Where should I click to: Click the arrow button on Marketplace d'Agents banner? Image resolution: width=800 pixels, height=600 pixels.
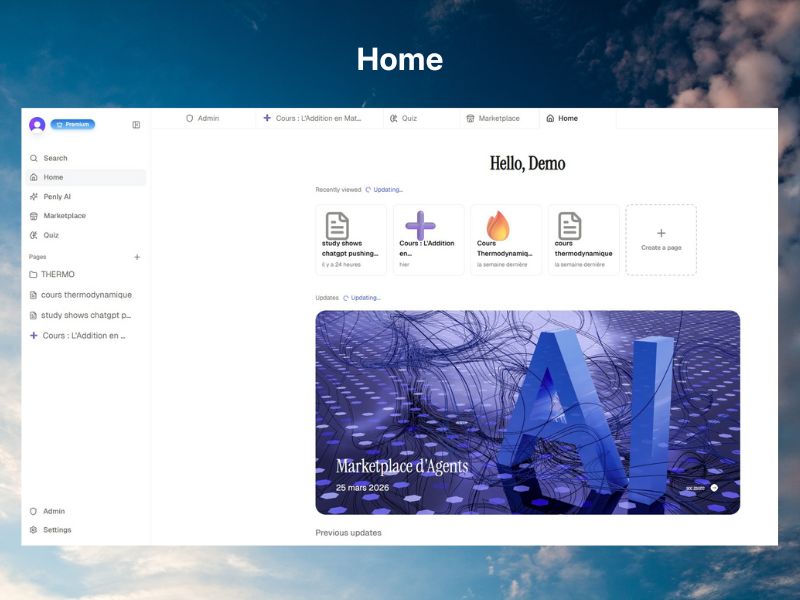714,488
